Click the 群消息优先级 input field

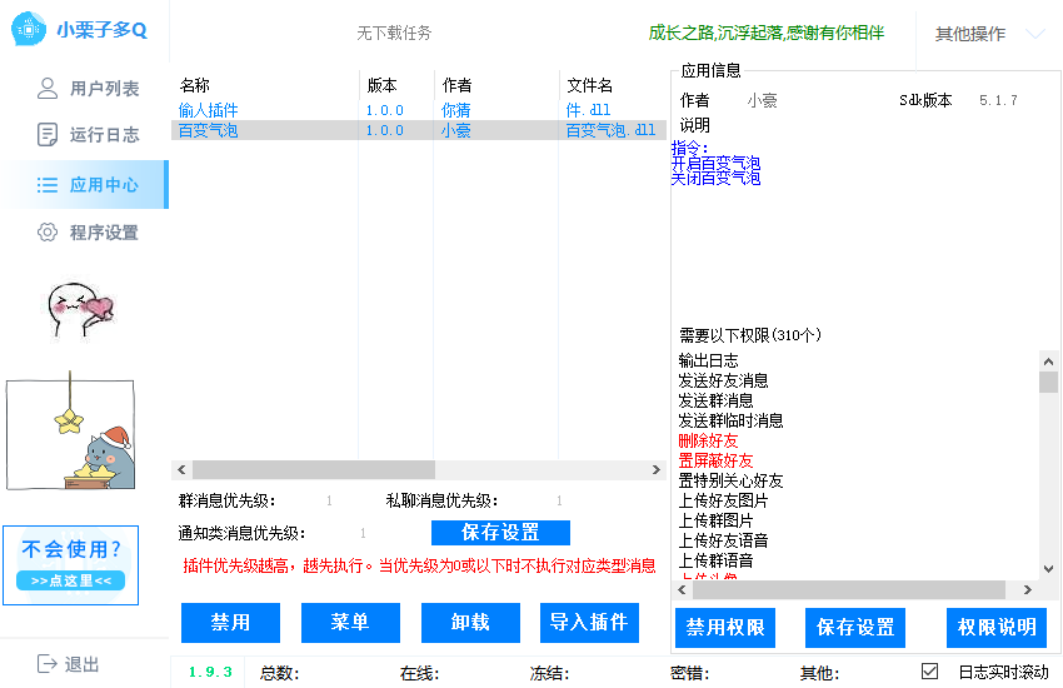(x=330, y=498)
